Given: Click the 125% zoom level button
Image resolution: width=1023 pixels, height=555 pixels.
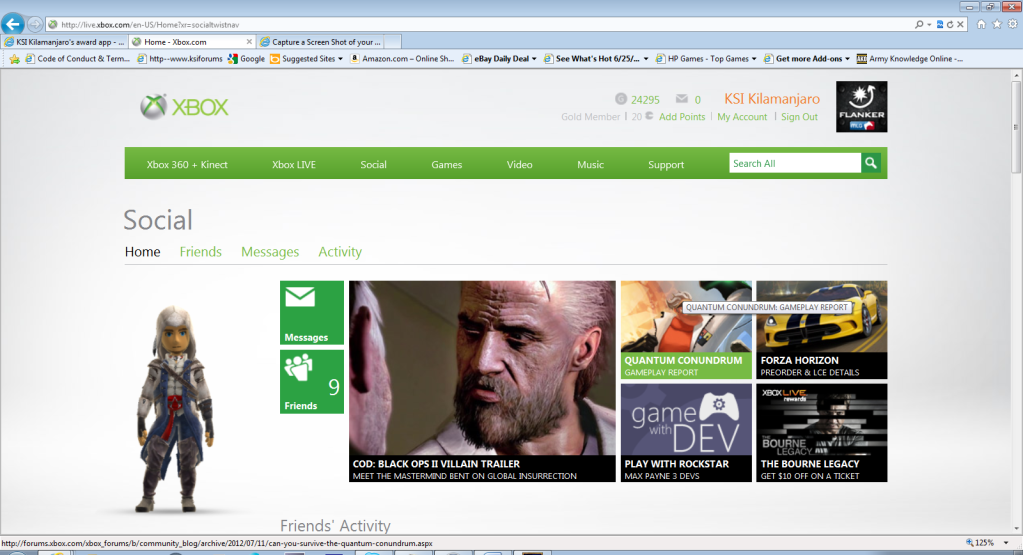Looking at the screenshot, I should point(980,543).
